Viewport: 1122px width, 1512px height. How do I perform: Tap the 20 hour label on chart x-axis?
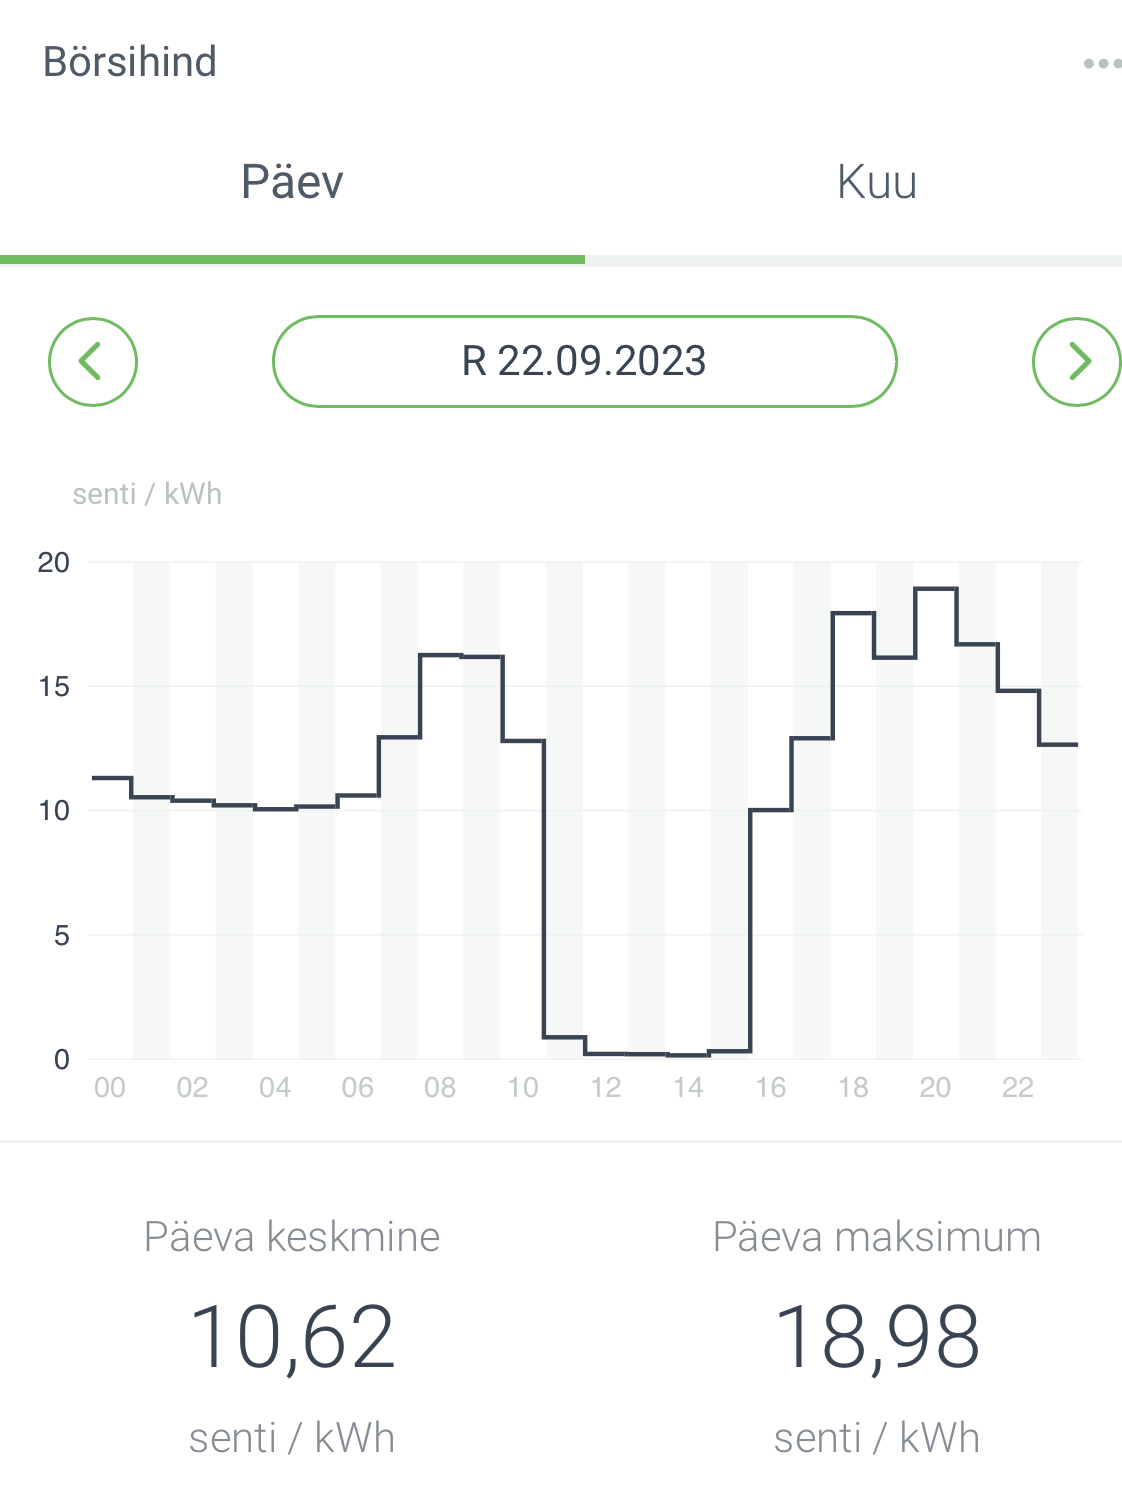coord(935,1088)
